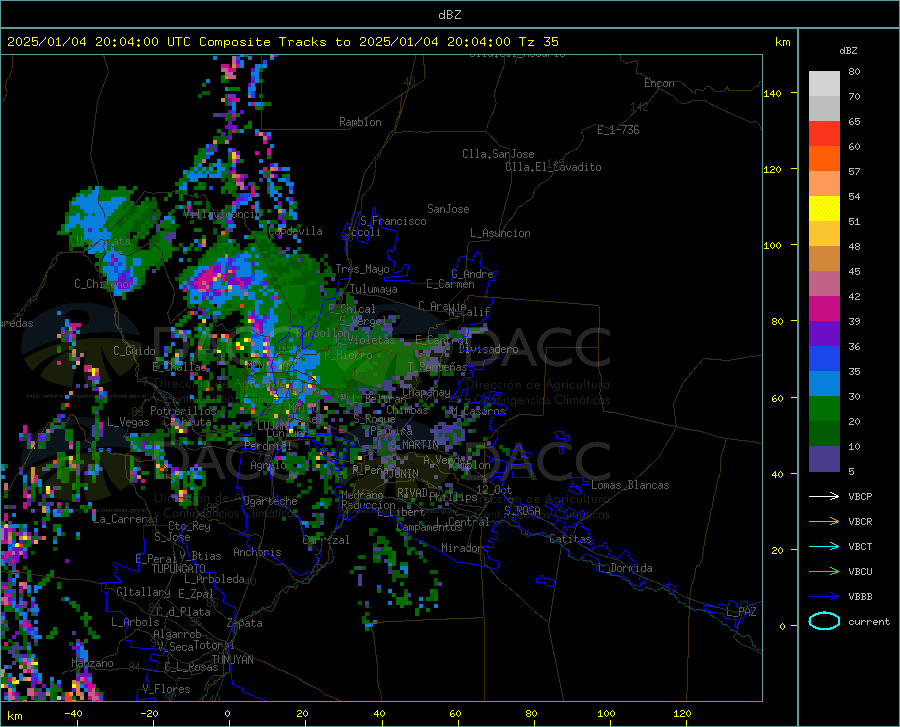This screenshot has height=727, width=900.
Task: Click the 'SanJose' place label
Action: click(x=448, y=209)
